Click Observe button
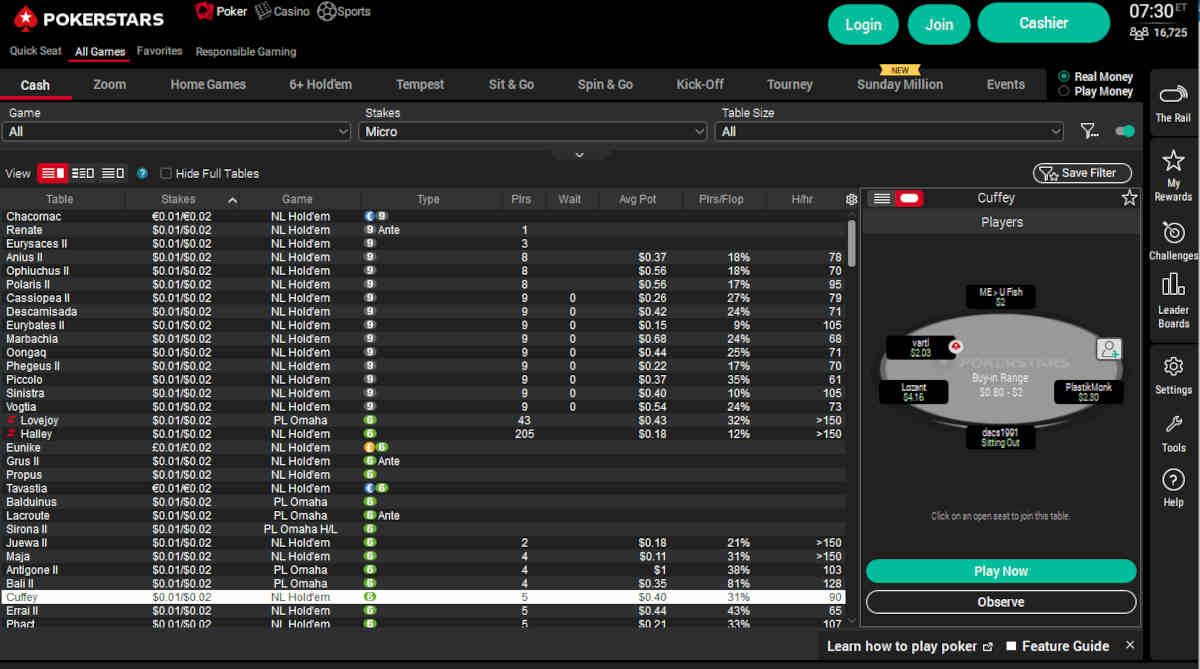The width and height of the screenshot is (1200, 669). pos(1001,602)
